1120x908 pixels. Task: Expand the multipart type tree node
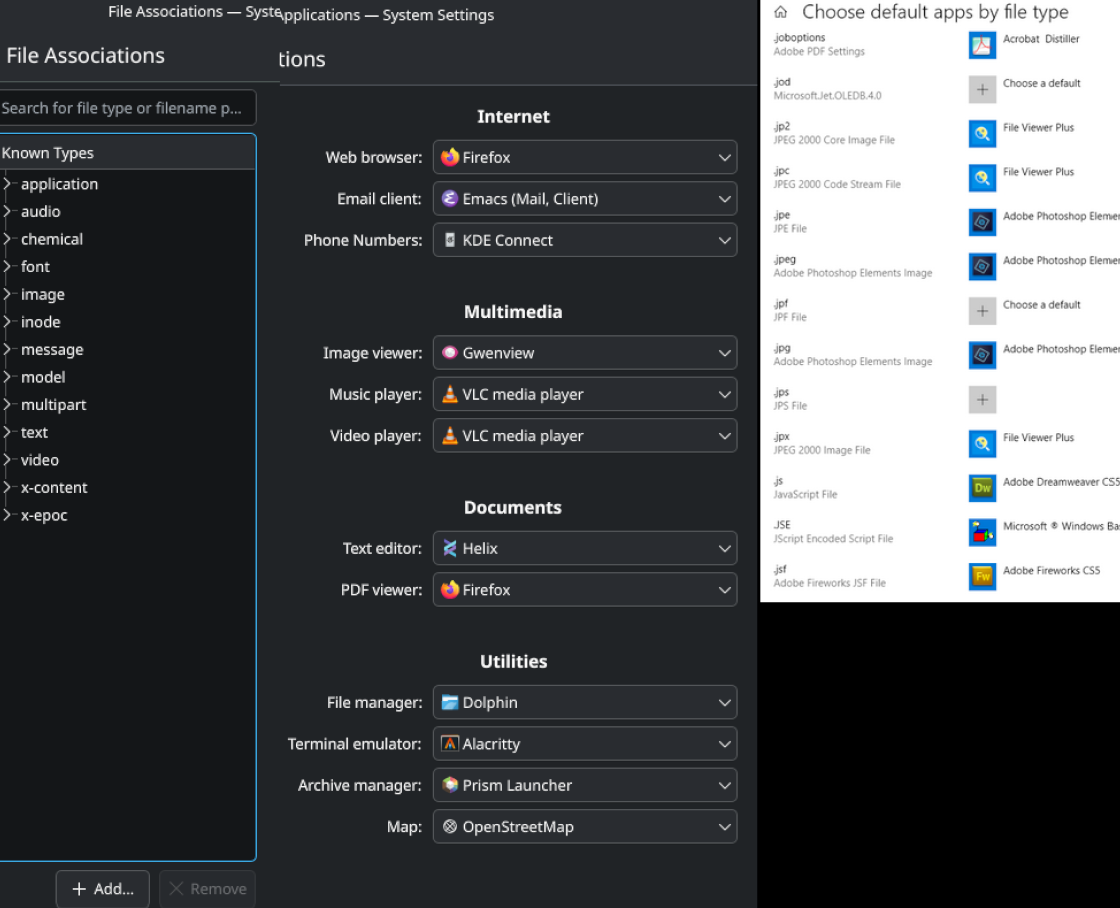7,405
